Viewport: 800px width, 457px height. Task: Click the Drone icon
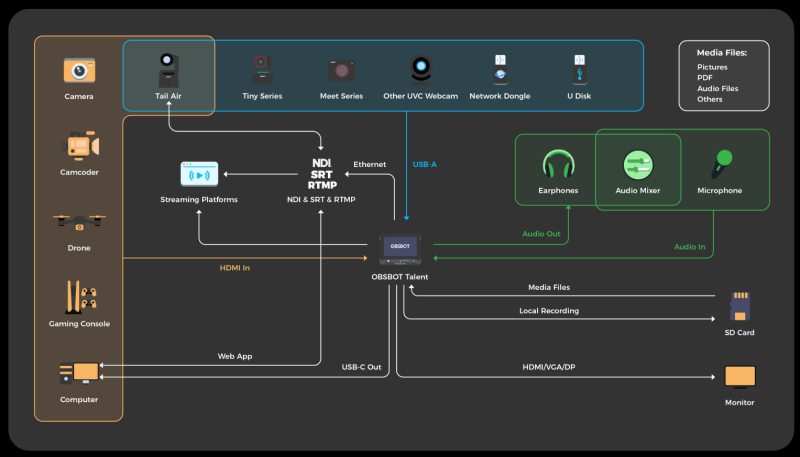(x=79, y=222)
